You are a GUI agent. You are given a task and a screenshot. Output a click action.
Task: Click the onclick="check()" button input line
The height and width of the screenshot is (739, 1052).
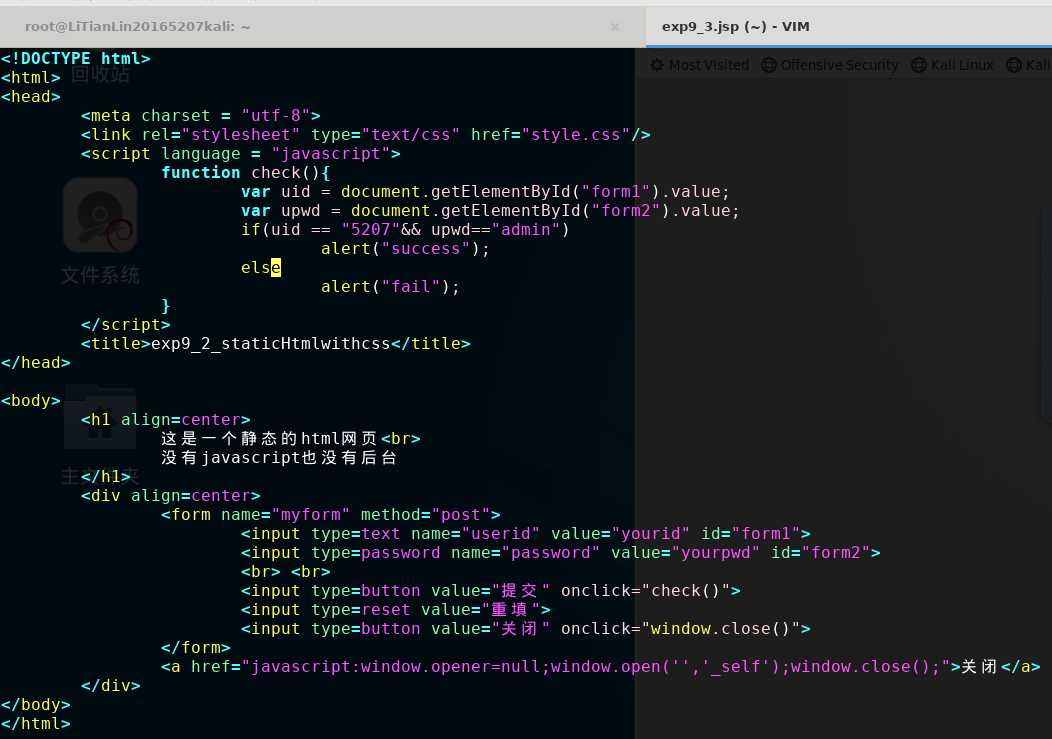point(491,591)
